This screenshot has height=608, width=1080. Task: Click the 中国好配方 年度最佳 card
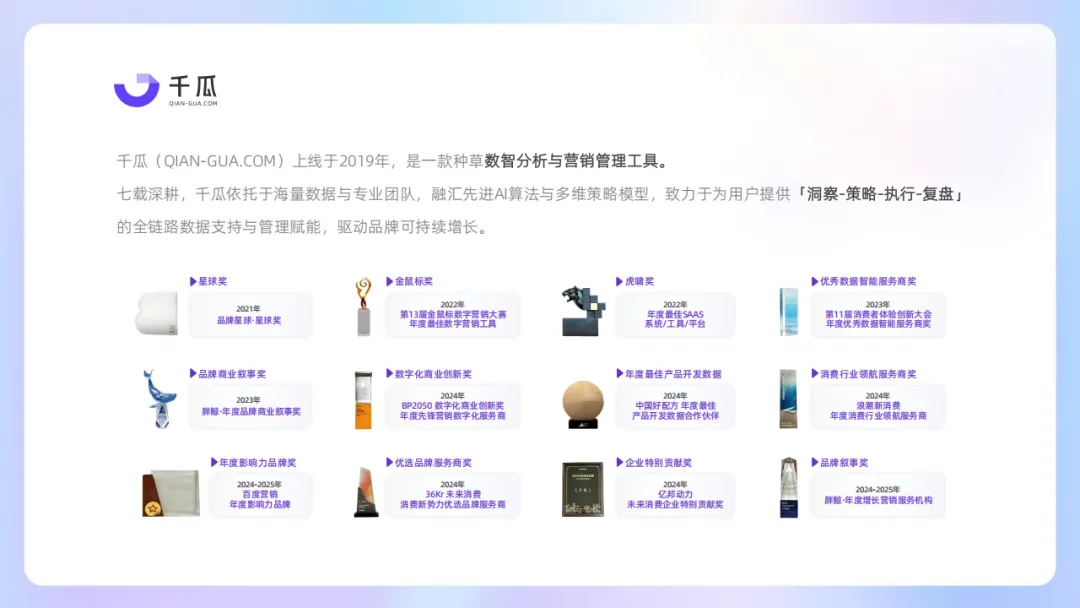[x=674, y=406]
